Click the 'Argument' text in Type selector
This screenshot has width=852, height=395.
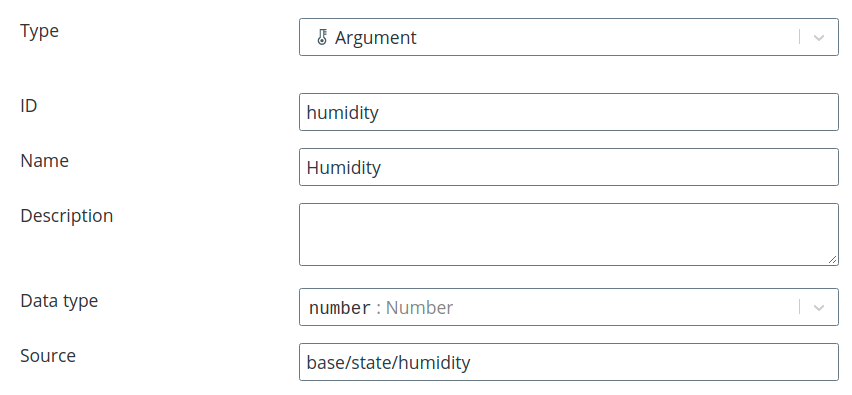(375, 38)
